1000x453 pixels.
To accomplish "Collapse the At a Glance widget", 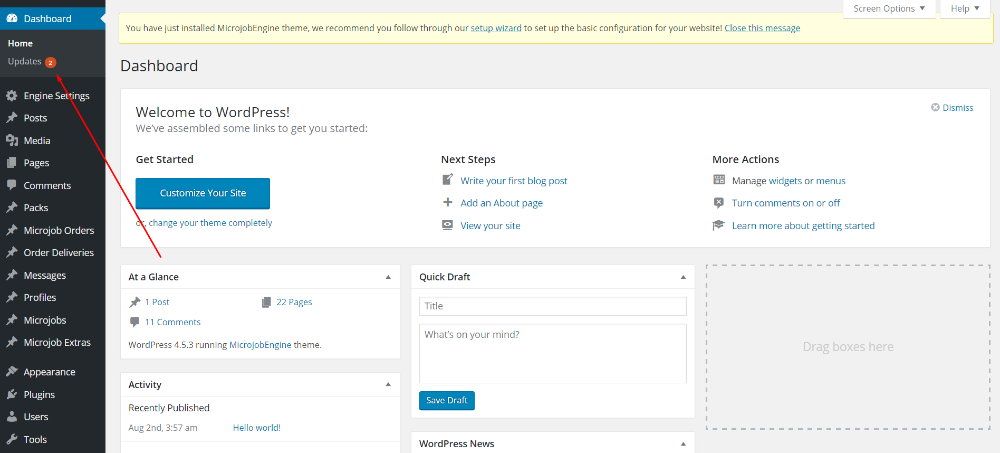I will (x=388, y=277).
